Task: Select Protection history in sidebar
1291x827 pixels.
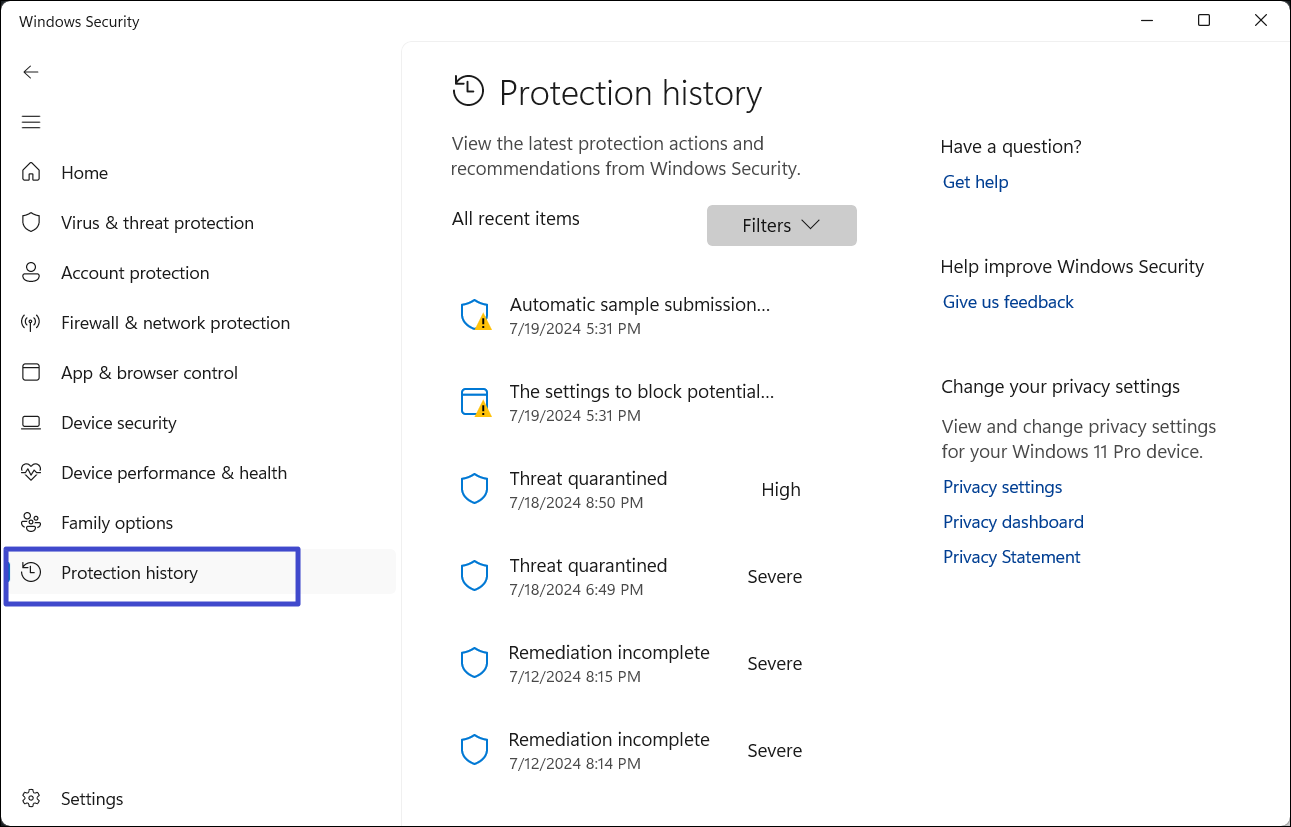Action: click(129, 573)
